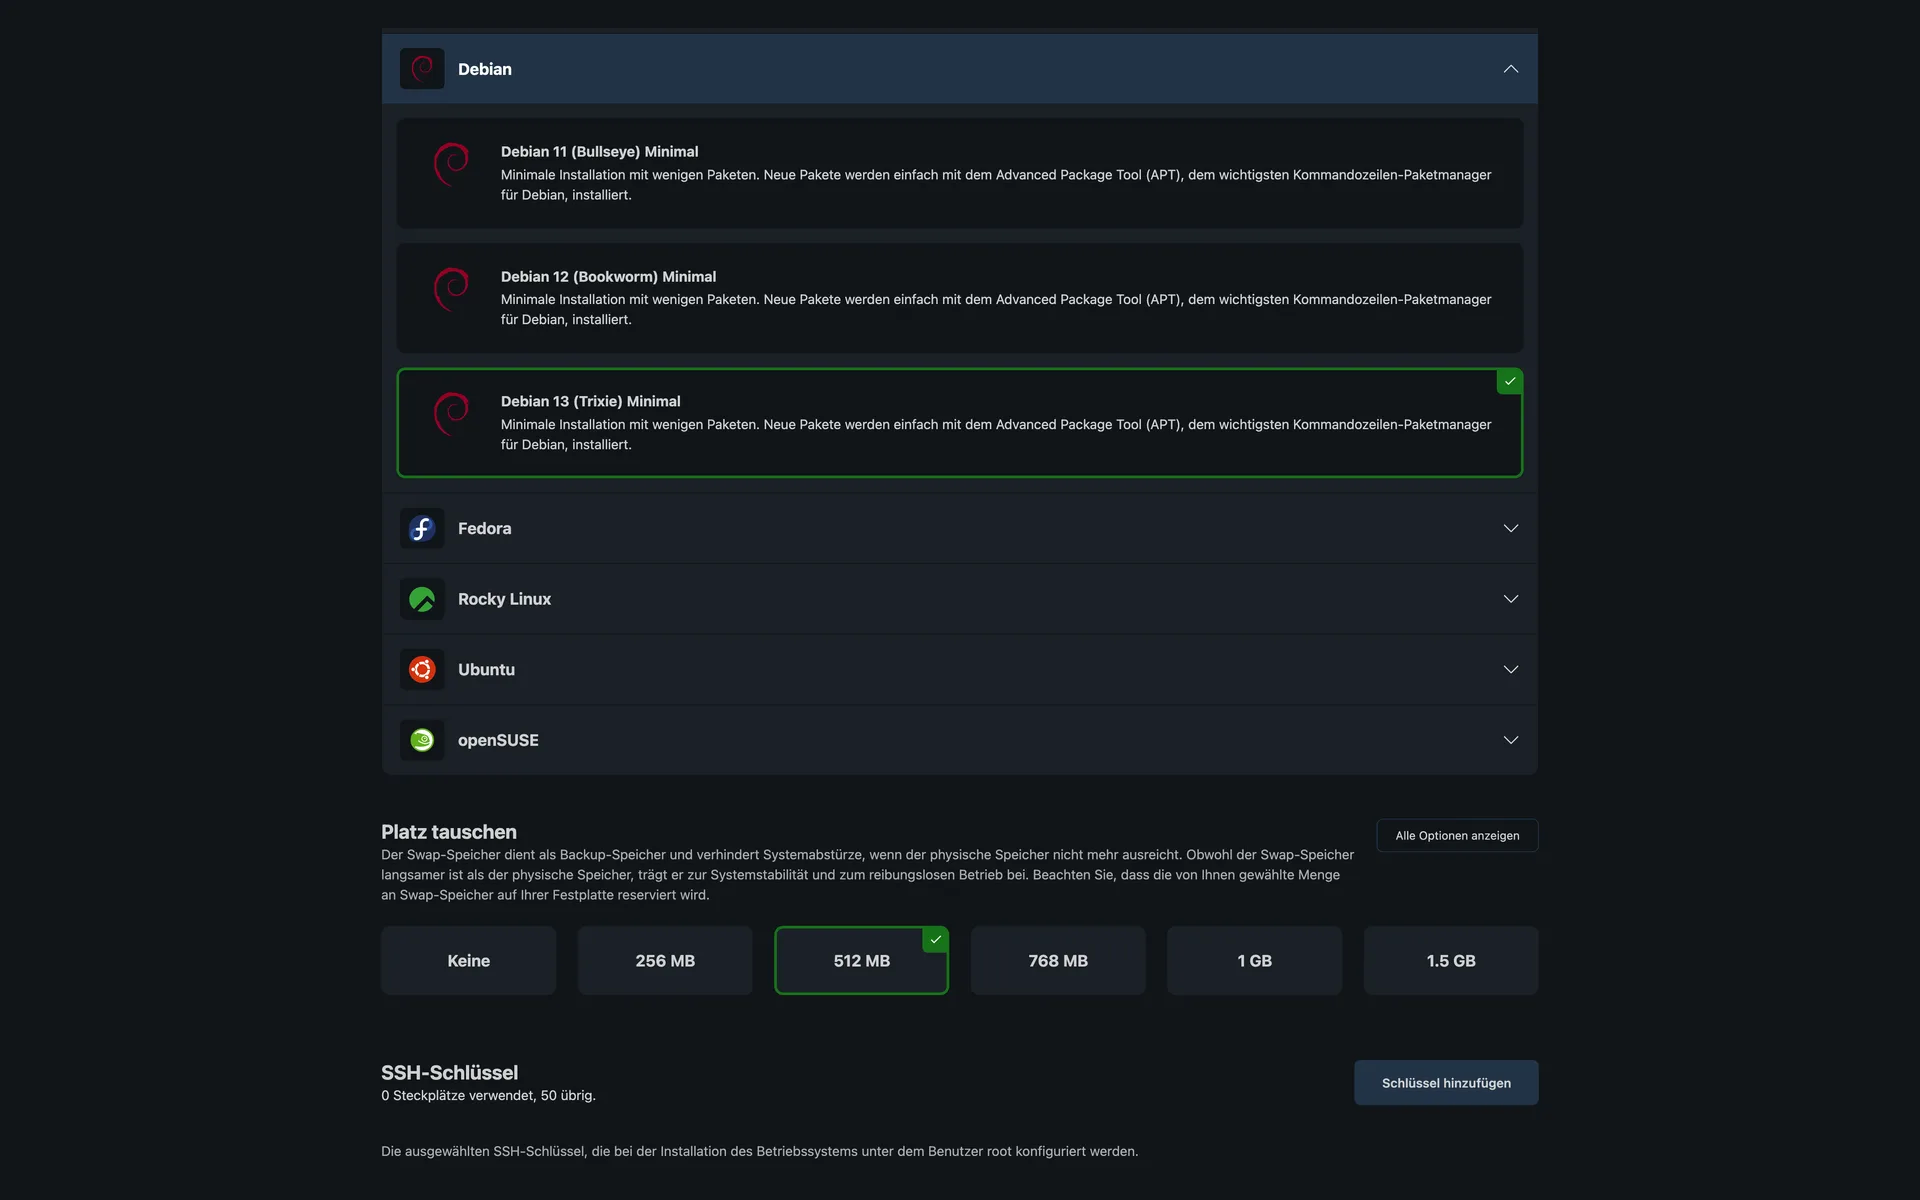
Task: Choose 1.5 GB swap size
Action: click(x=1451, y=960)
